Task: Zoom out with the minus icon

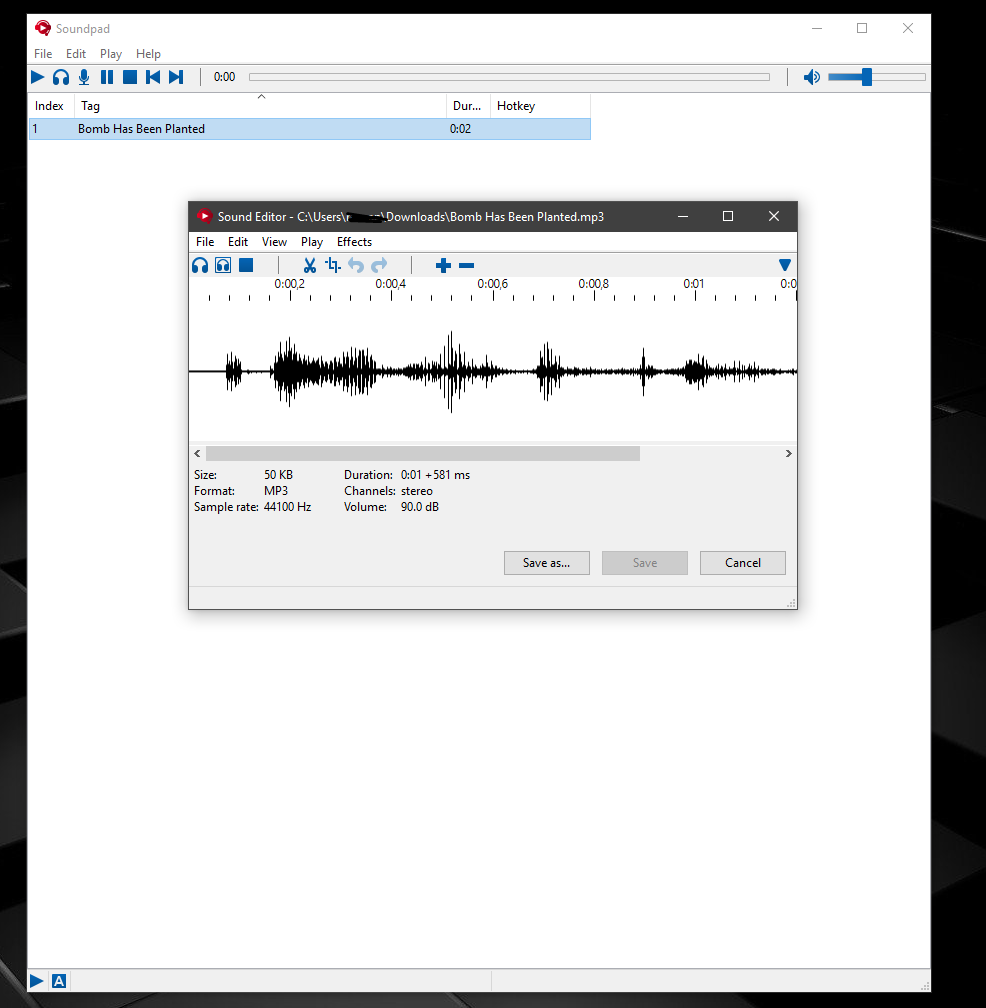Action: pos(466,265)
